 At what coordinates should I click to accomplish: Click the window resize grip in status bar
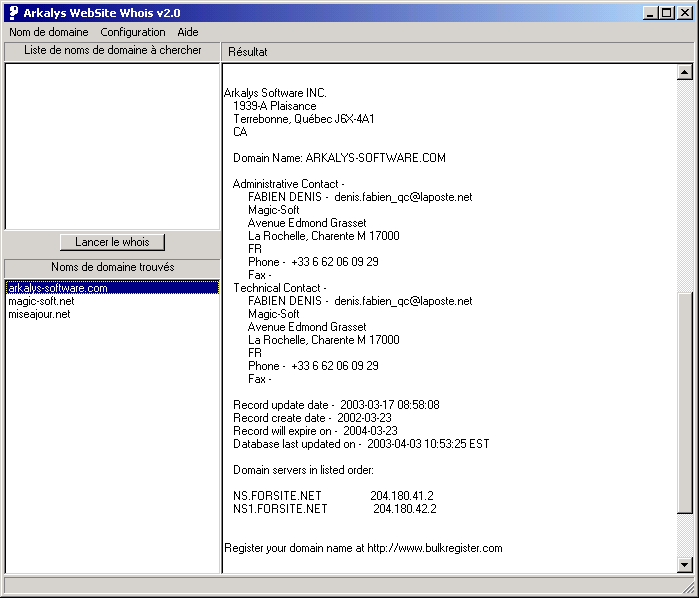click(x=688, y=586)
